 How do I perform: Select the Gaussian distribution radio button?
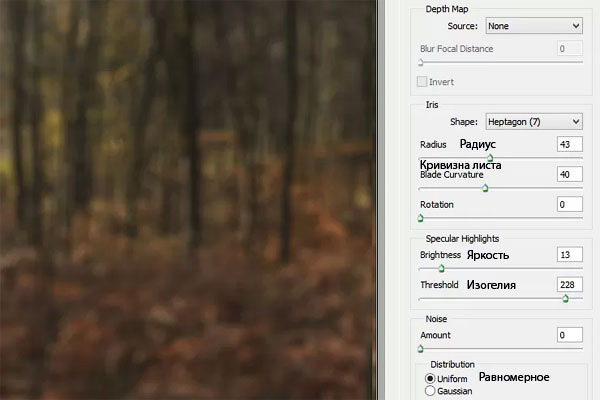coord(430,391)
